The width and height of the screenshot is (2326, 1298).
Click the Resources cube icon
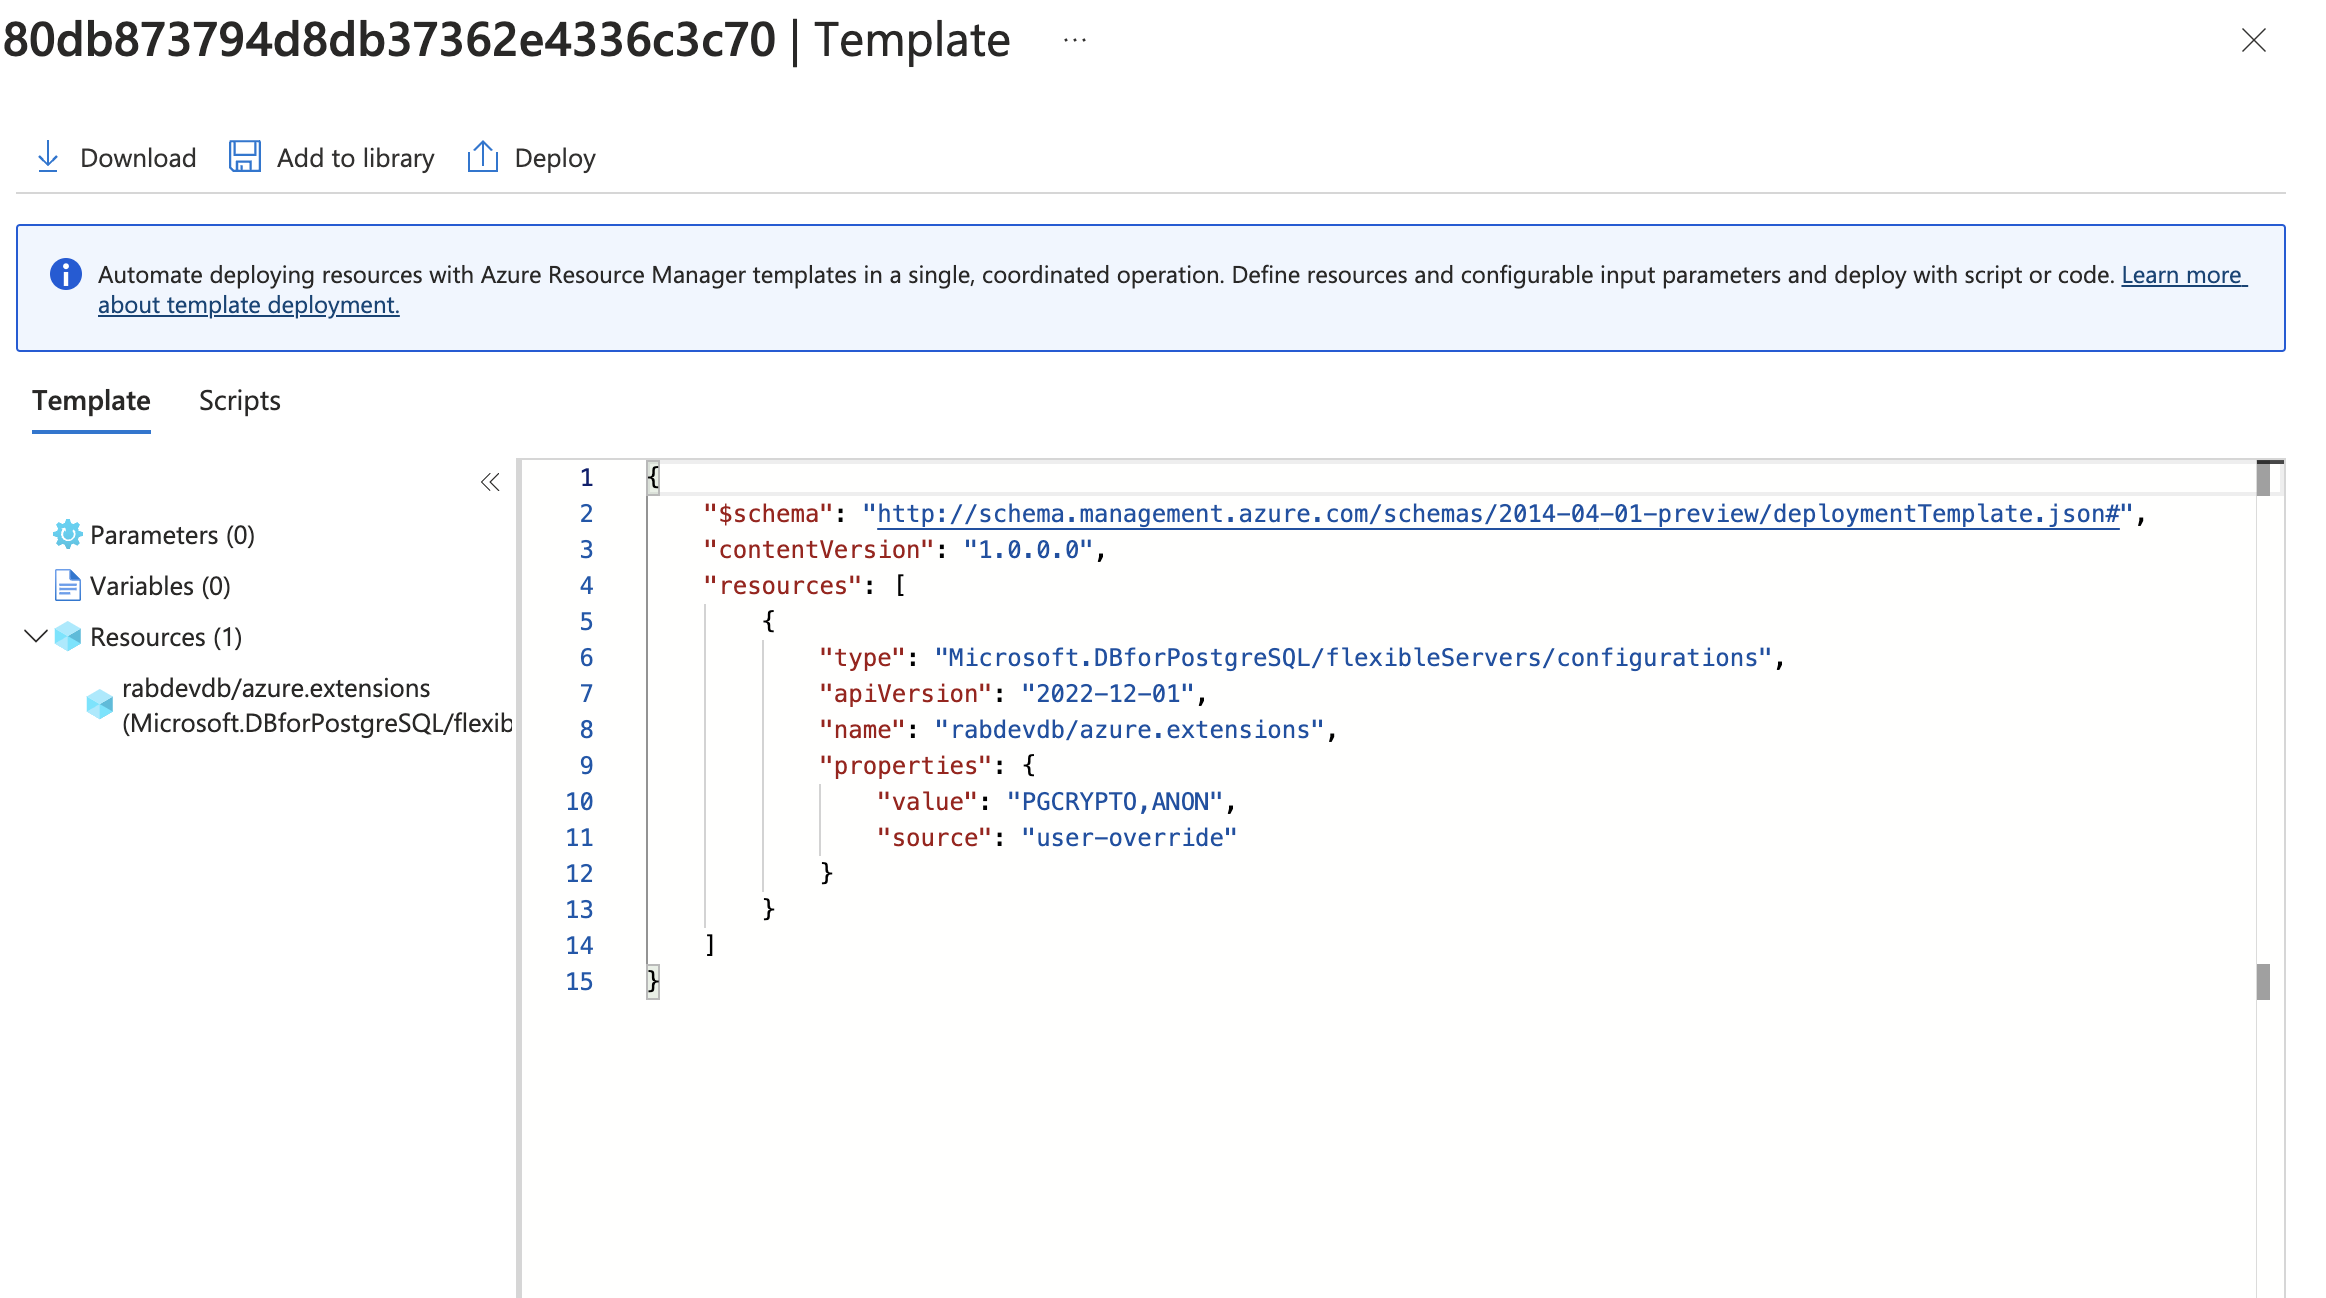pos(68,637)
